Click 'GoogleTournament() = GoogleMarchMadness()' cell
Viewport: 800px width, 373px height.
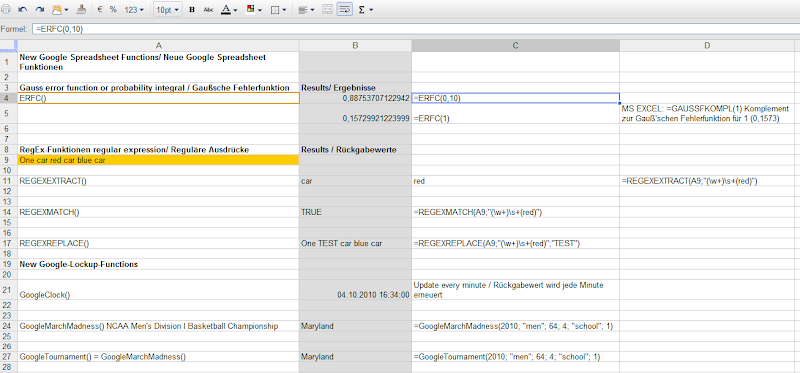pyautogui.click(x=158, y=357)
